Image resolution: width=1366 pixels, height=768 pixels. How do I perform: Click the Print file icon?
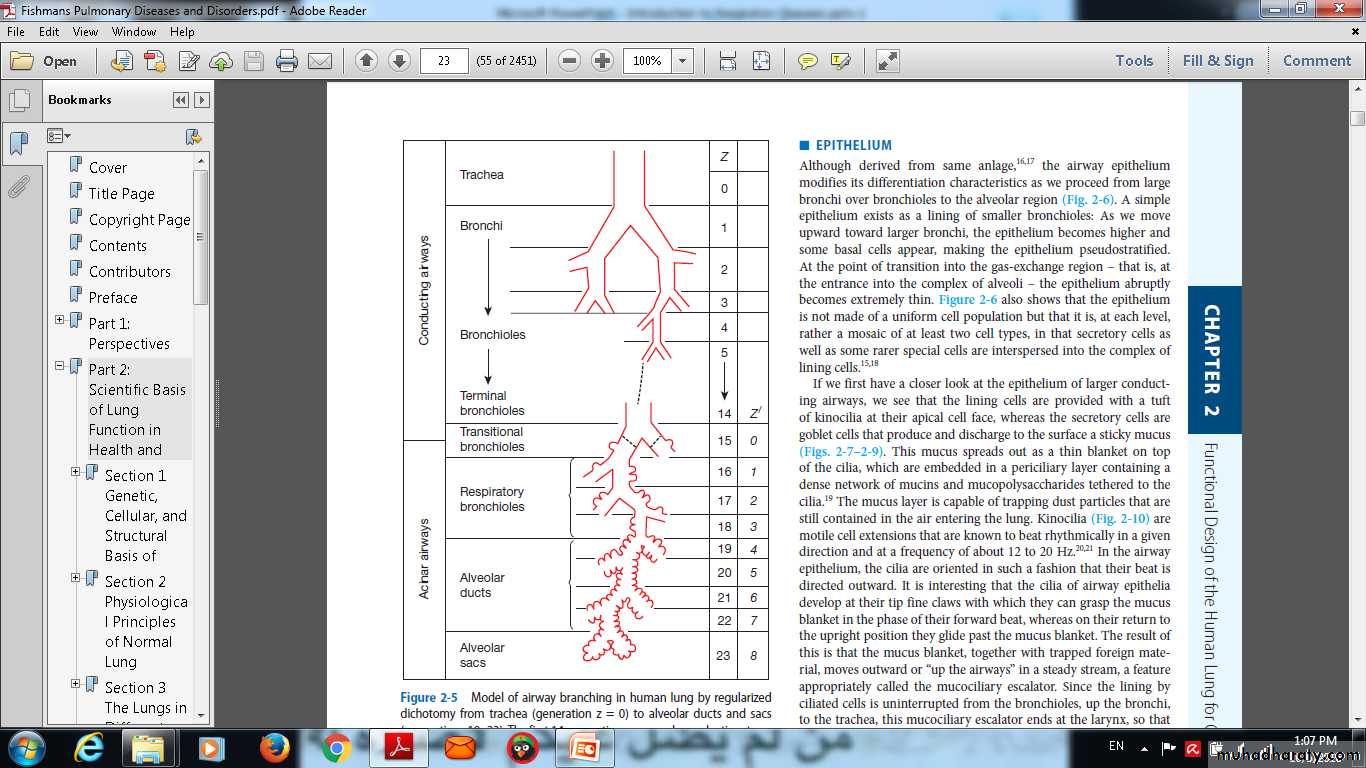point(287,61)
